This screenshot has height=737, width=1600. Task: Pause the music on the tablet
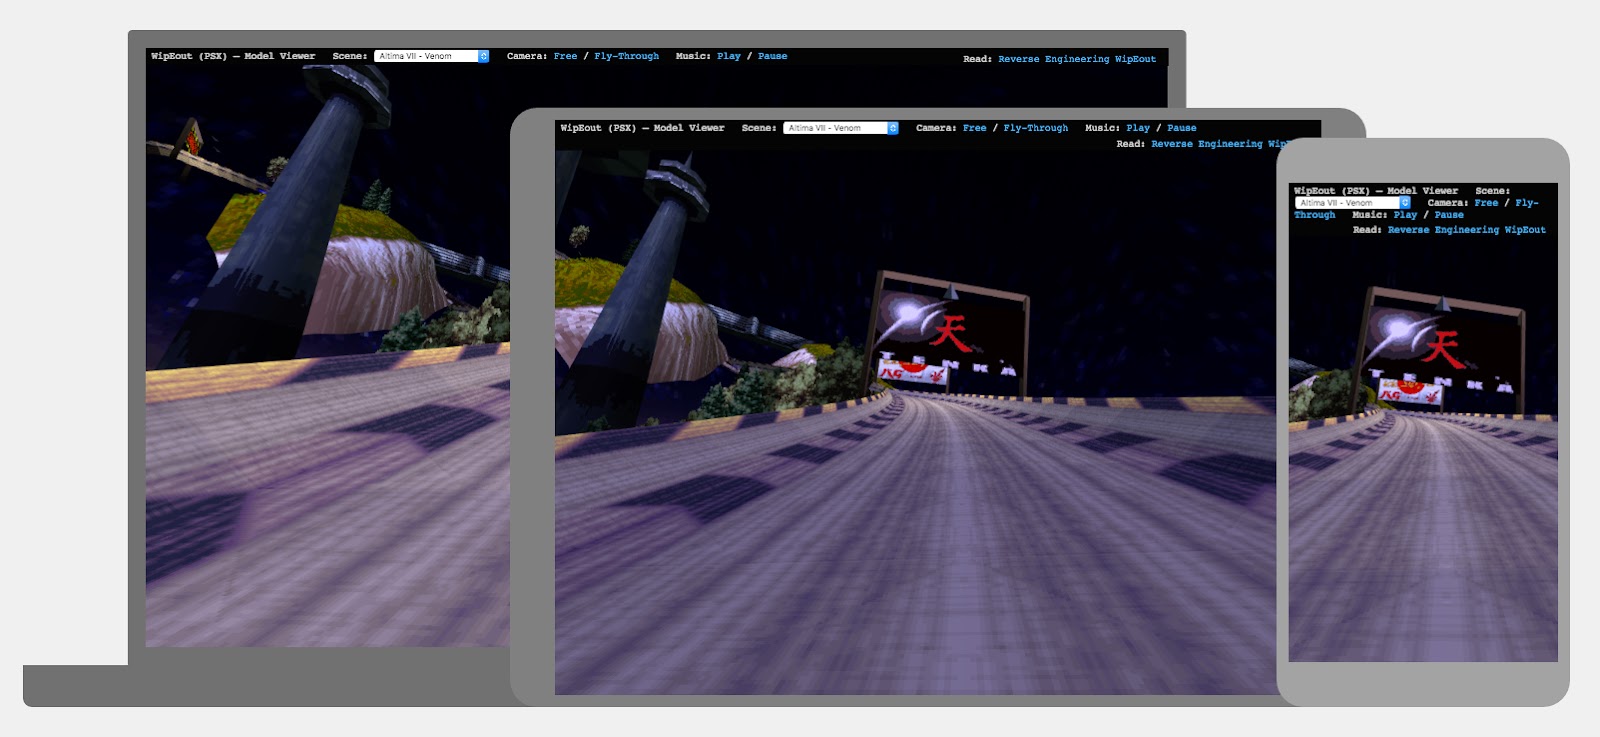click(1182, 128)
